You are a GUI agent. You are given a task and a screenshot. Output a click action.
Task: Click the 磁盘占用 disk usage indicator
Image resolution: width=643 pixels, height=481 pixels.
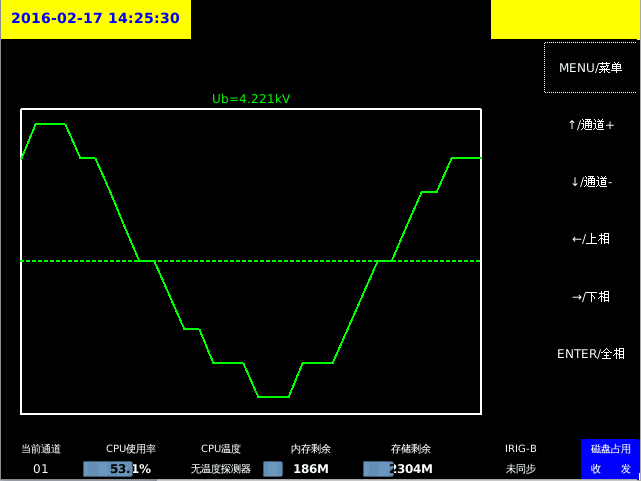click(x=610, y=449)
